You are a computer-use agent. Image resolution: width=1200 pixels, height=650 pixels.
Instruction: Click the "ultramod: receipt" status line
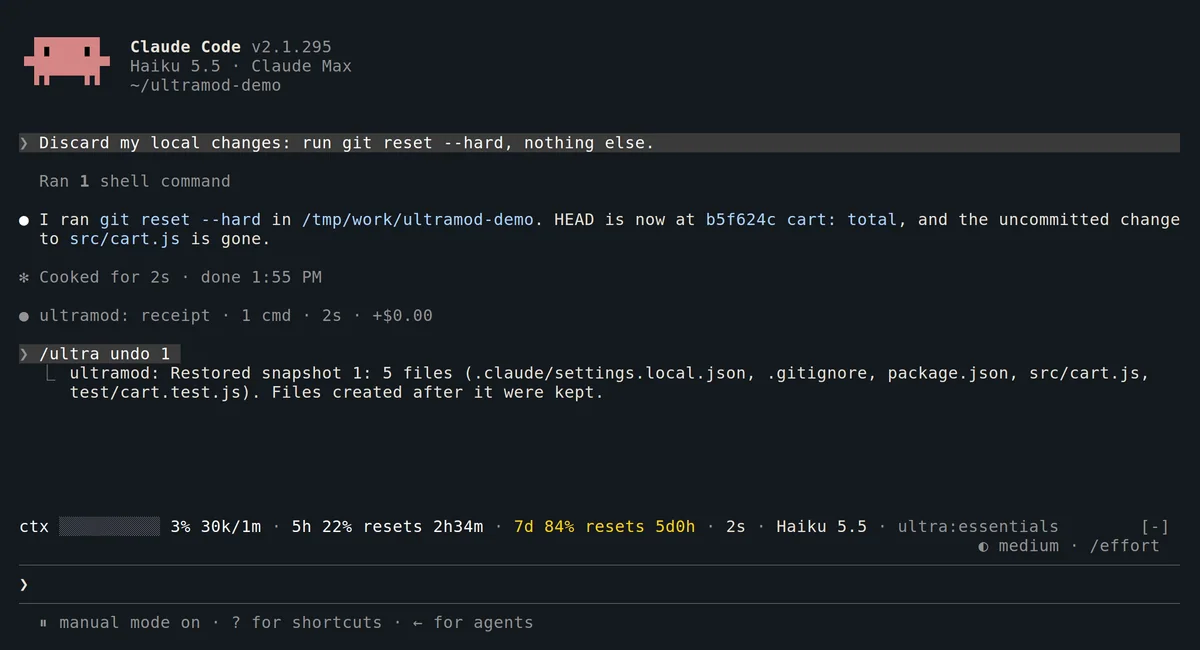pos(226,315)
